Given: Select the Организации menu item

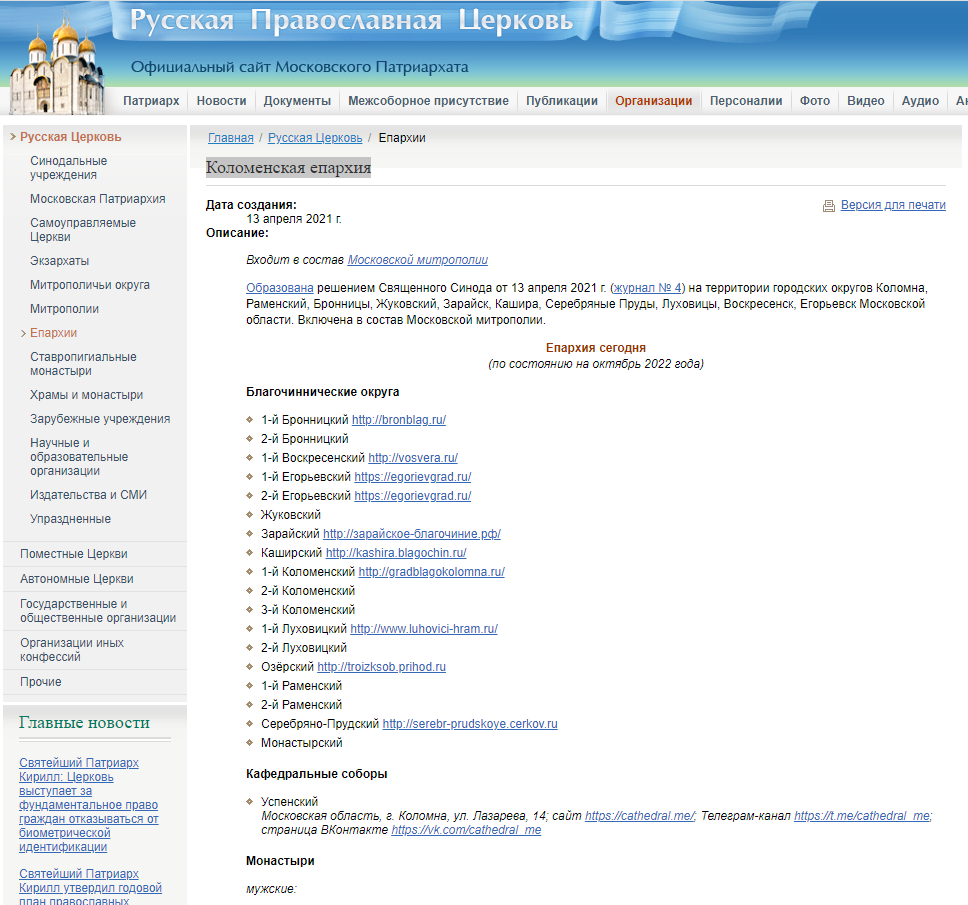Looking at the screenshot, I should coord(653,101).
